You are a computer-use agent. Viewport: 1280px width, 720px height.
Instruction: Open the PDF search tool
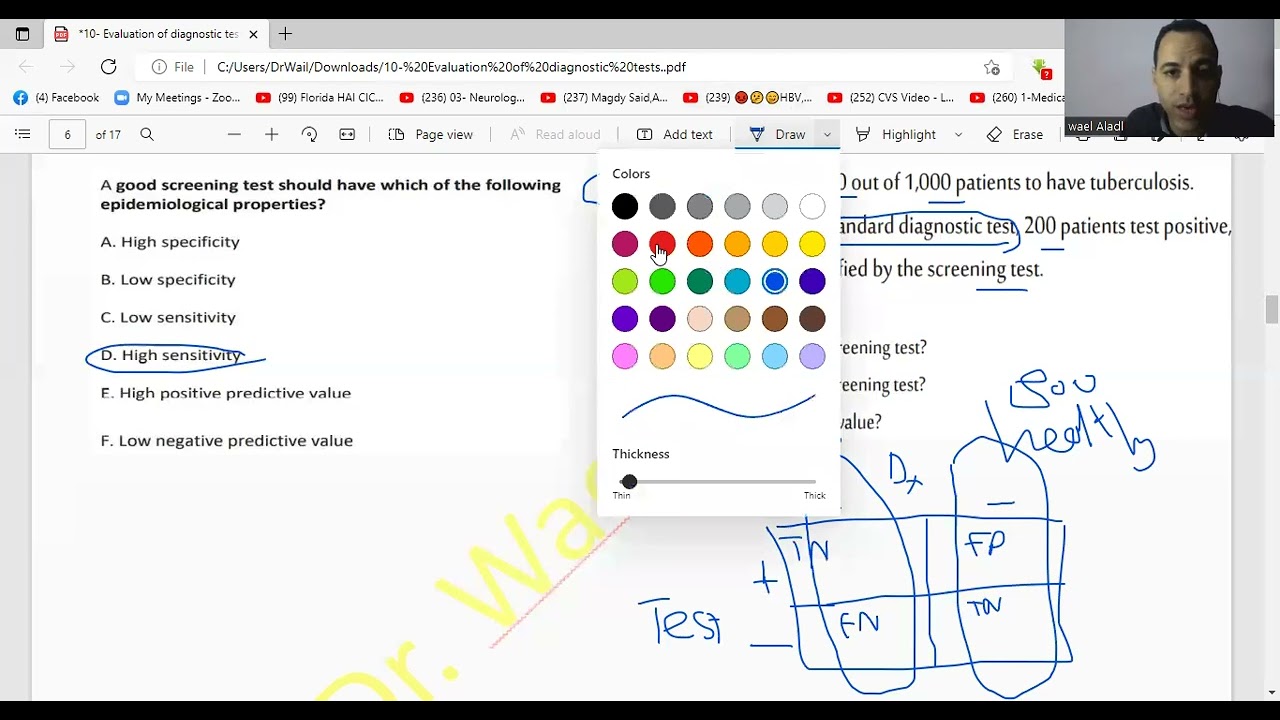[x=147, y=134]
